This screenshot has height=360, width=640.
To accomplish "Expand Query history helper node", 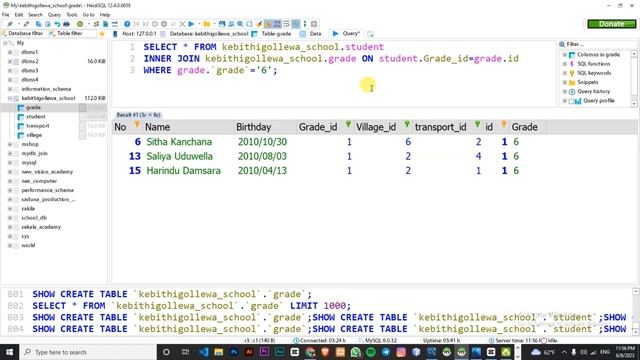I will pyautogui.click(x=564, y=91).
